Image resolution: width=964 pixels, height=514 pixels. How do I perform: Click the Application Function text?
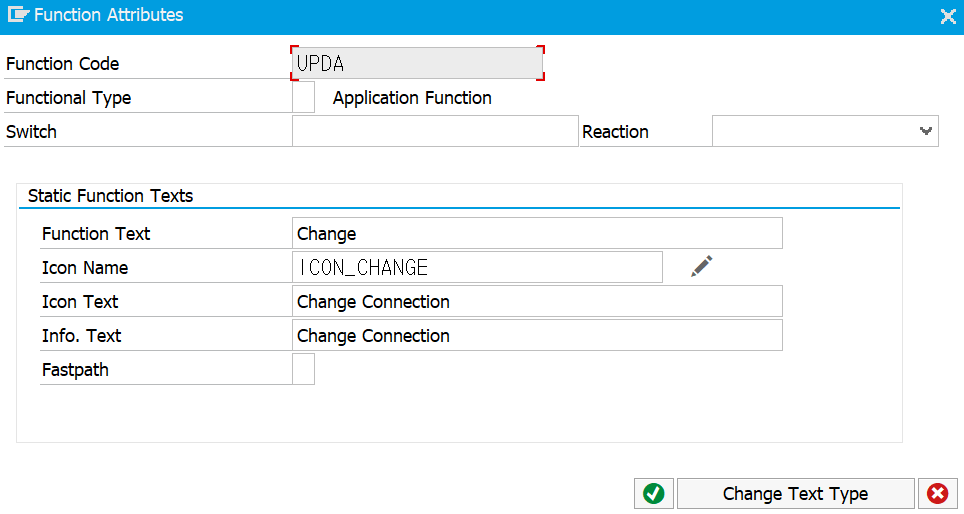412,98
